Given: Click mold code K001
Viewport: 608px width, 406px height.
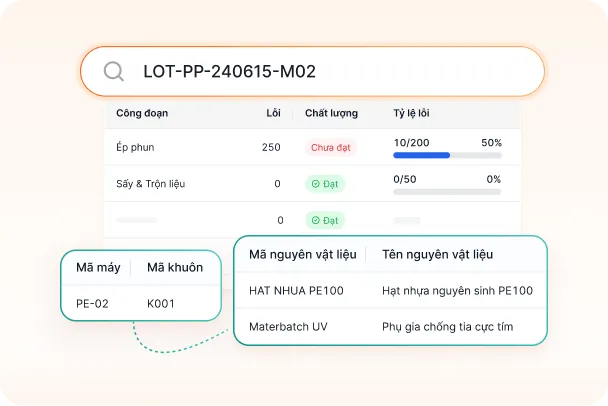Looking at the screenshot, I should [x=161, y=304].
